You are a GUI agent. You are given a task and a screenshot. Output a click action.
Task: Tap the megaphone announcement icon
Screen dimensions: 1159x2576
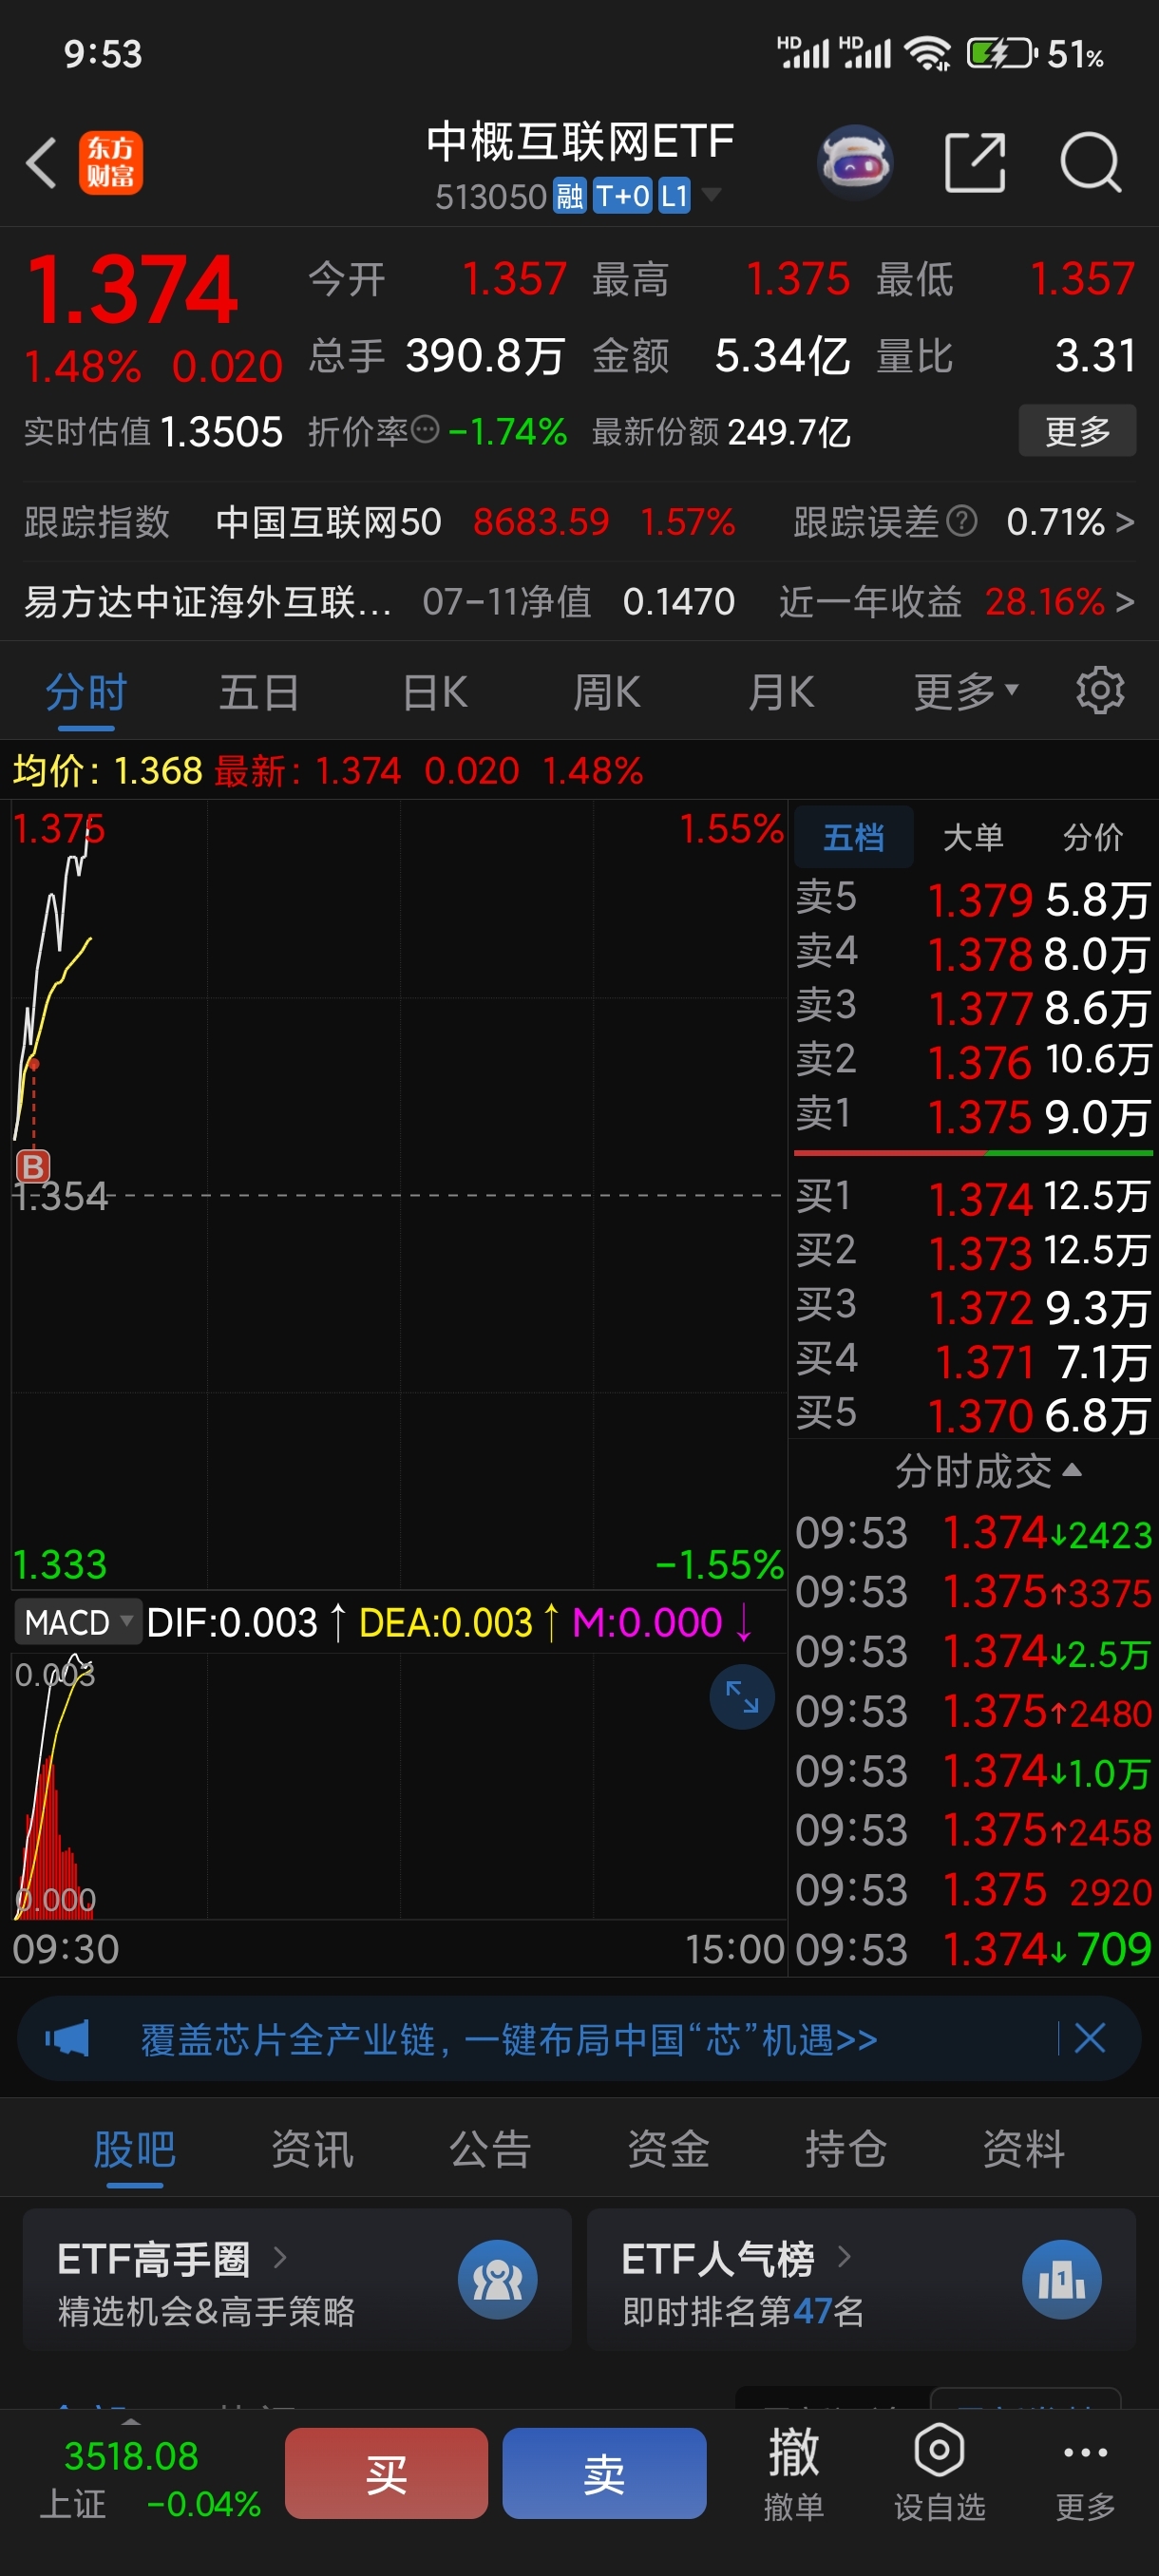67,2039
